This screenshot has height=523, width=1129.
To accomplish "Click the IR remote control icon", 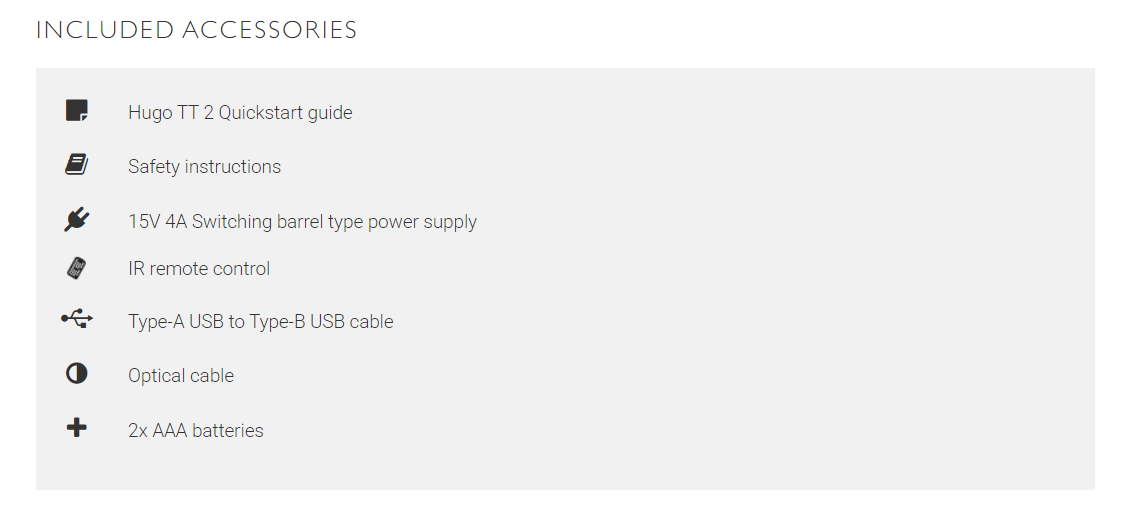I will [x=77, y=268].
